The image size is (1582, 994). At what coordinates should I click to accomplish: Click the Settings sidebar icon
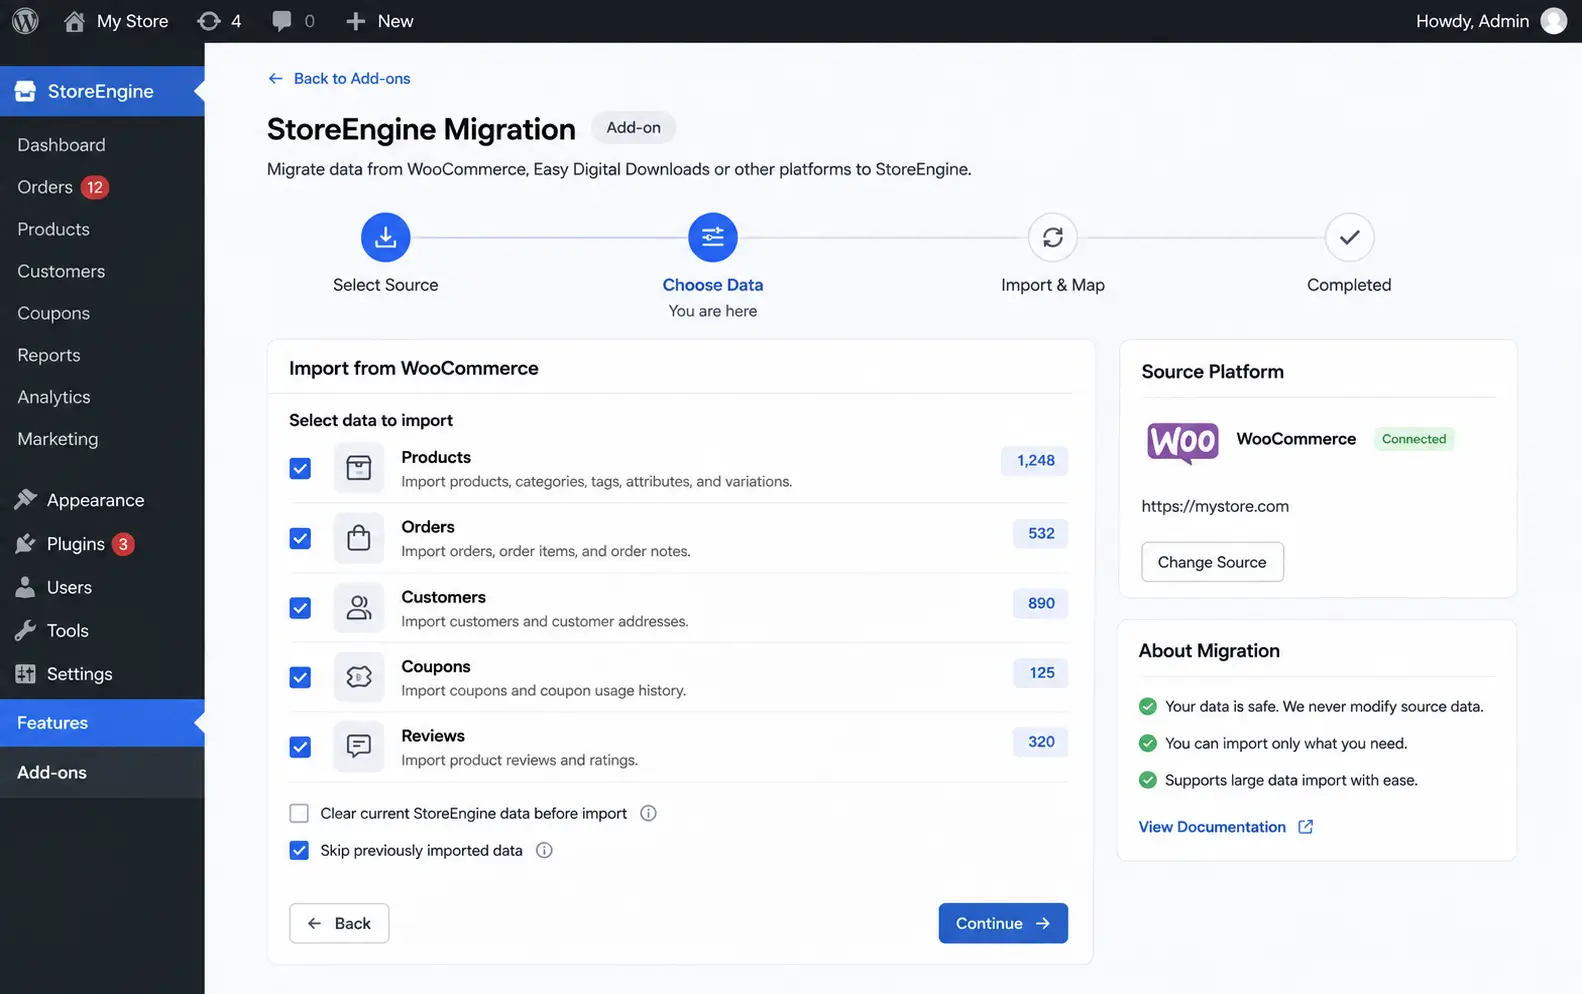26,674
